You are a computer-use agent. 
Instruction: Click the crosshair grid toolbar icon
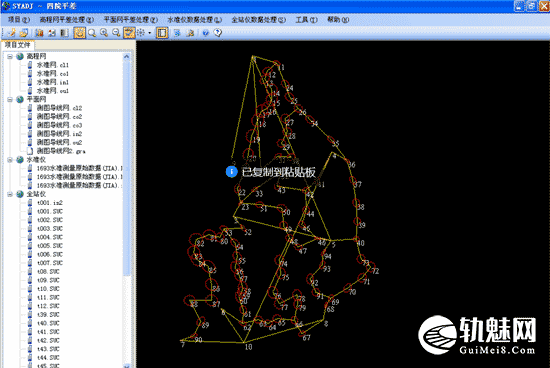(x=141, y=33)
